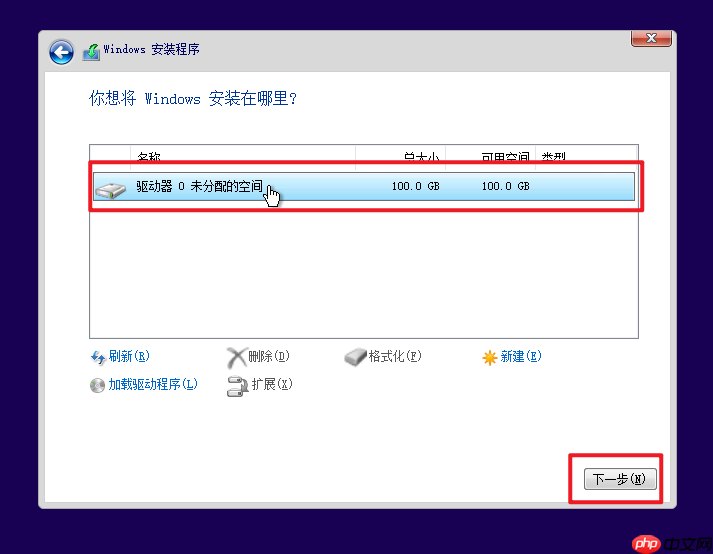Click the load driver disc icon

coord(97,385)
